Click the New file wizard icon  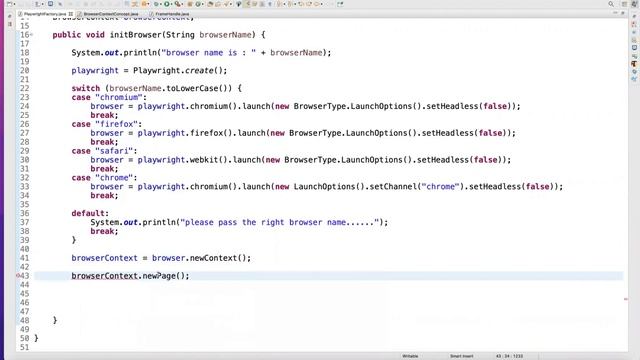pyautogui.click(x=9, y=4)
